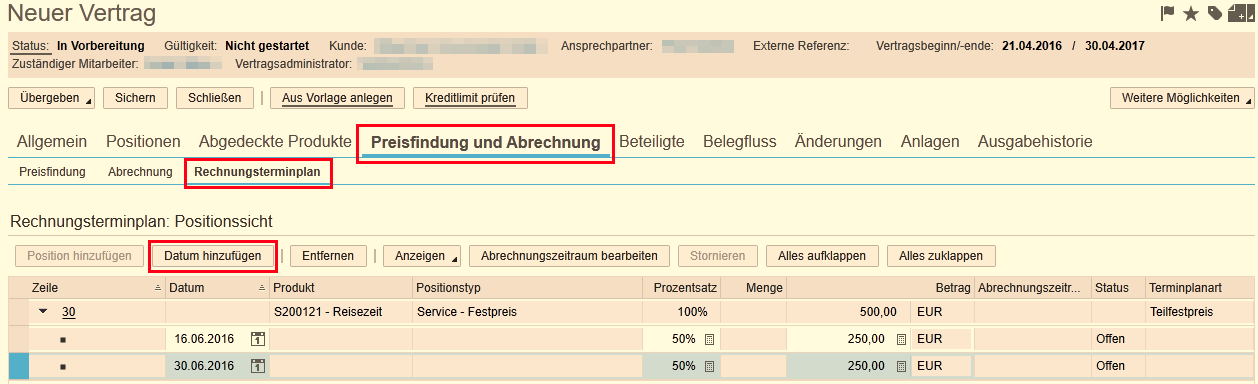
Task: Click Kreditlimit prüfen button
Action: (470, 98)
